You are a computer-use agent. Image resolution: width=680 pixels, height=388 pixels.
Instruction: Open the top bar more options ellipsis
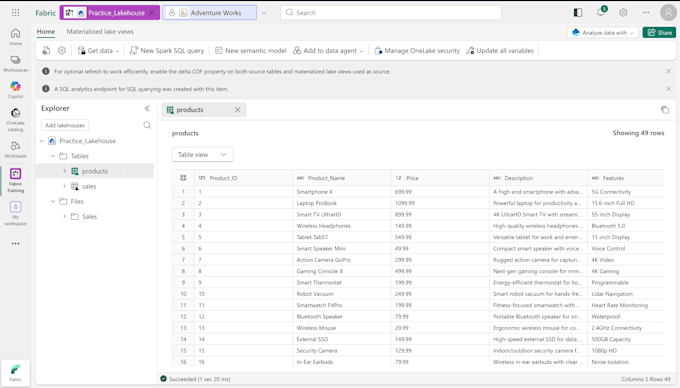point(646,13)
